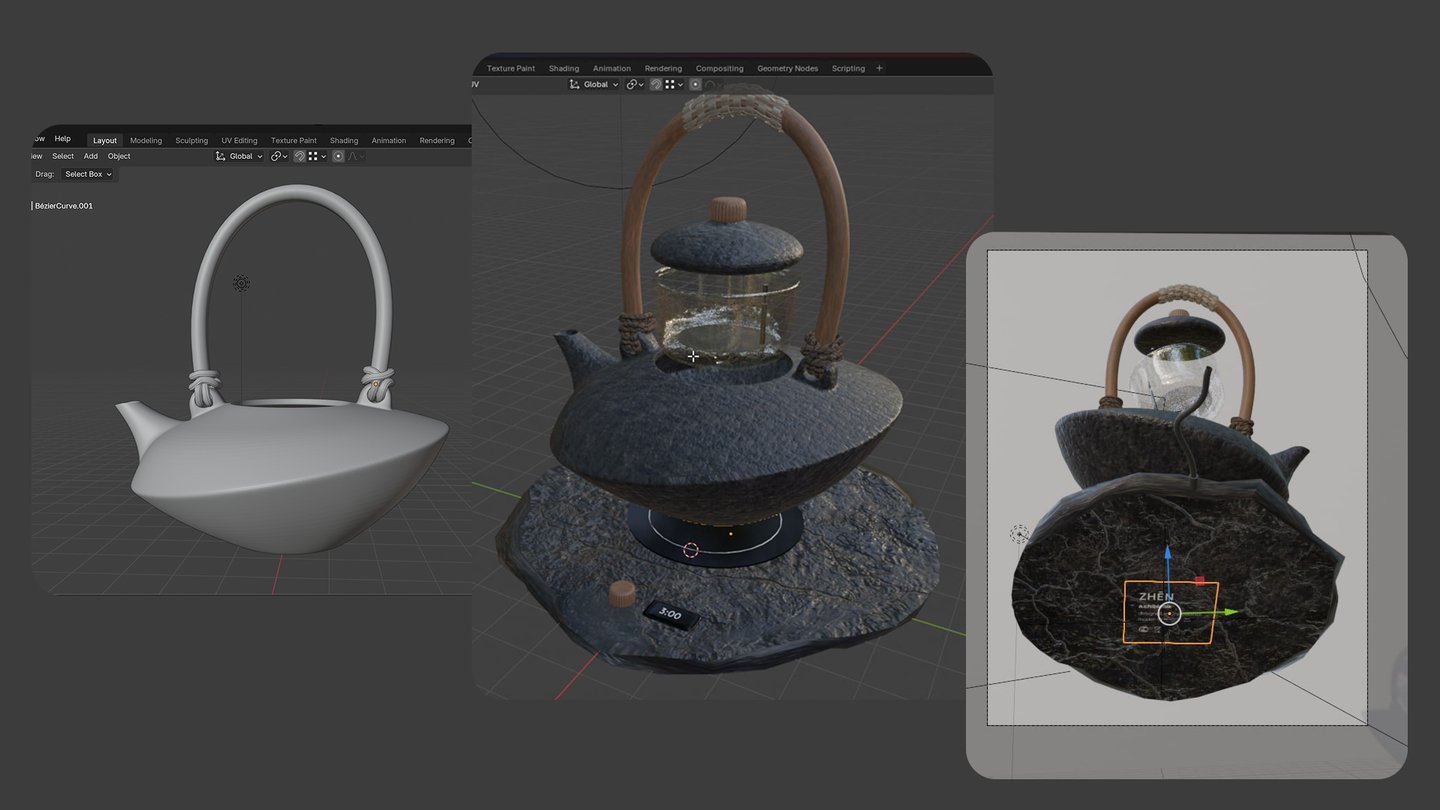Switch to the Sculpting workspace tab
Screen dimensions: 1440x810
click(x=192, y=141)
